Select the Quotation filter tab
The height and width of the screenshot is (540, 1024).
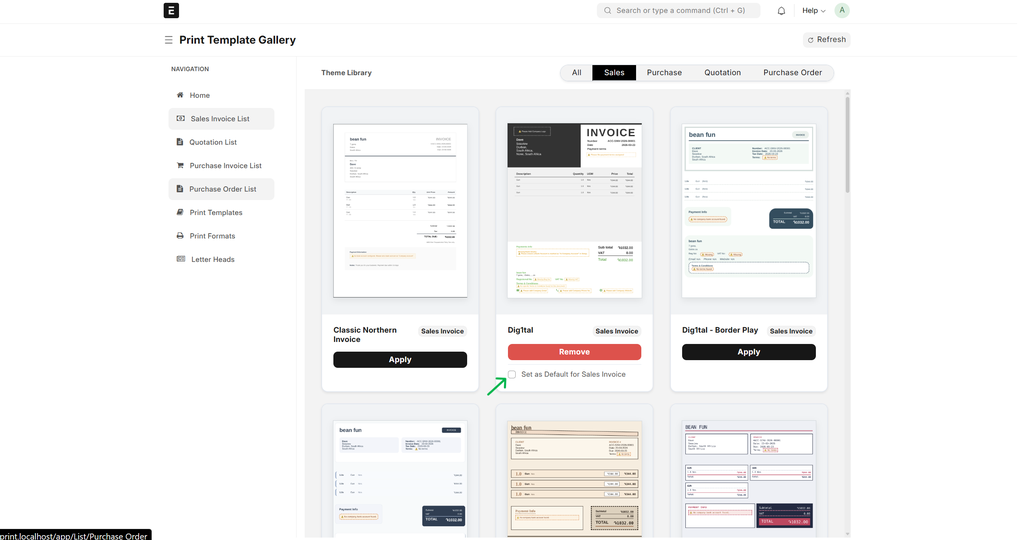[x=722, y=73]
